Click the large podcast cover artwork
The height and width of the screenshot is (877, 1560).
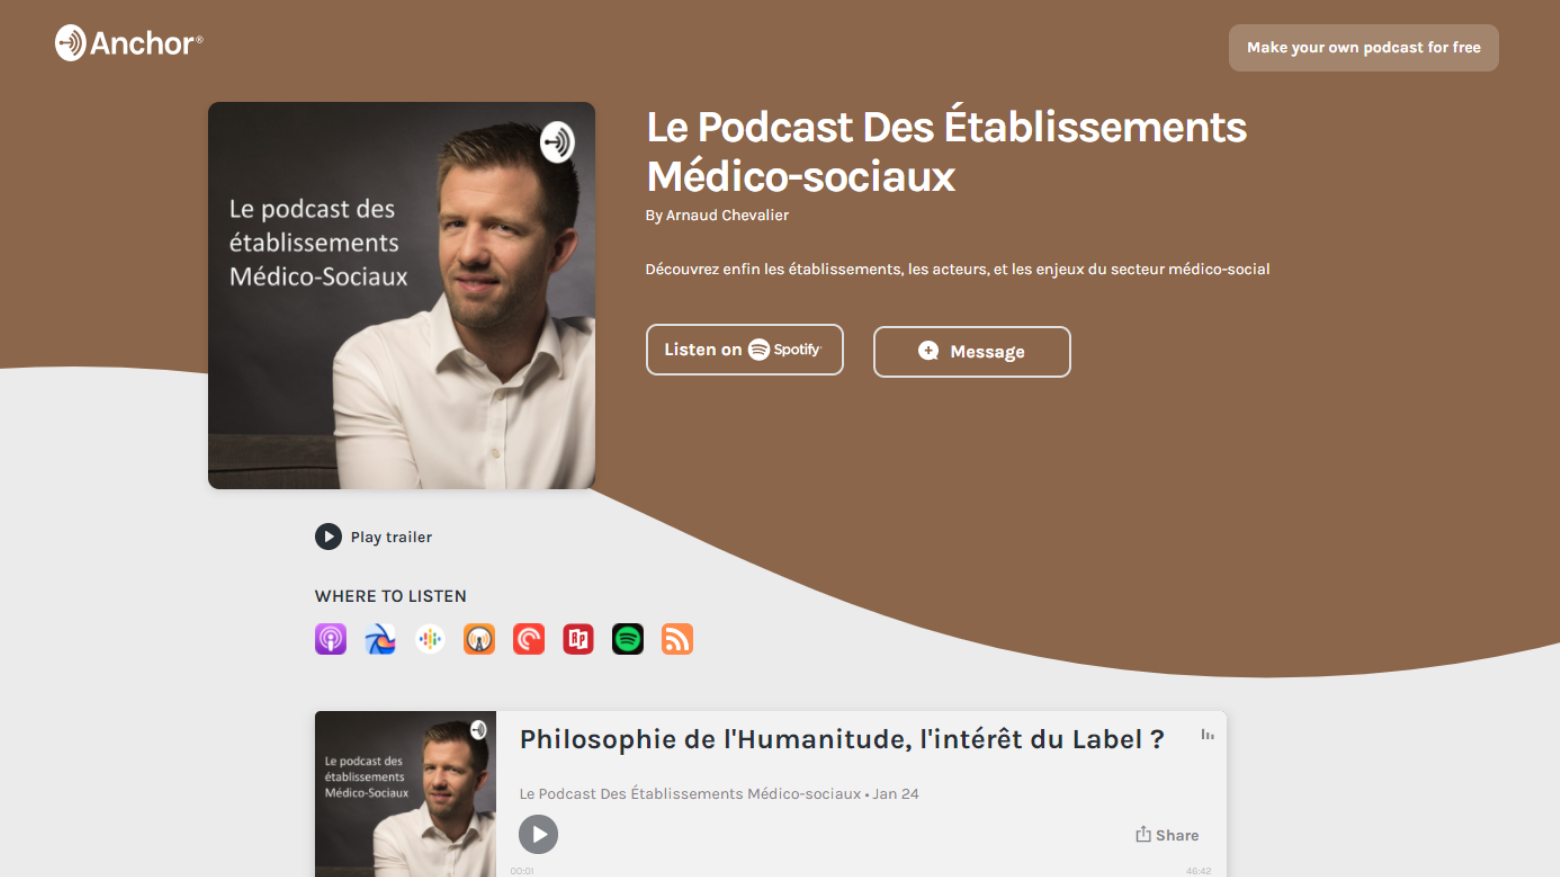pyautogui.click(x=401, y=295)
